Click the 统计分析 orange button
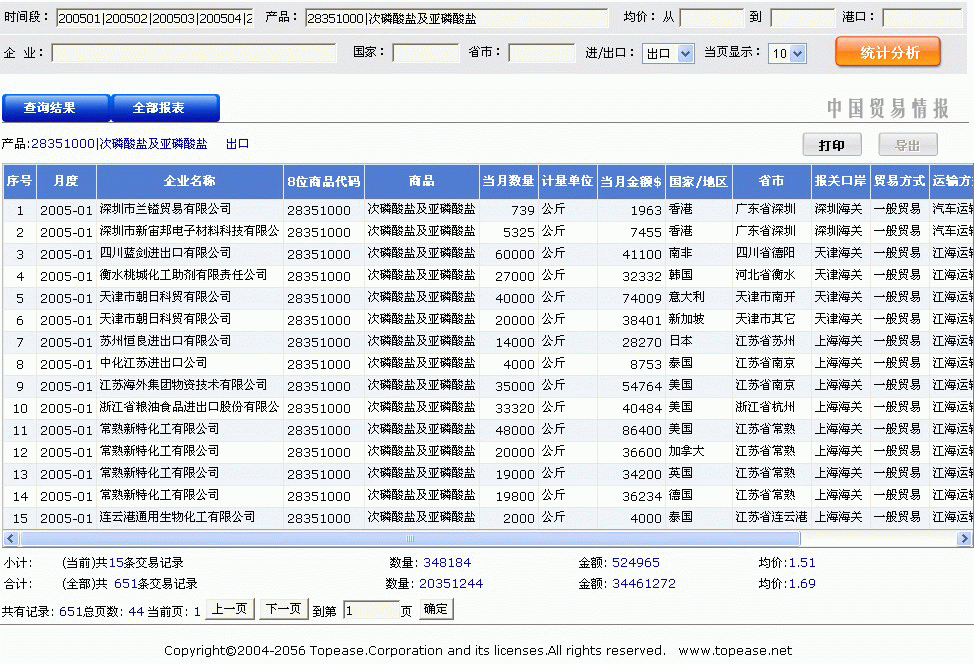Screen dimensions: 974x664 (887, 53)
